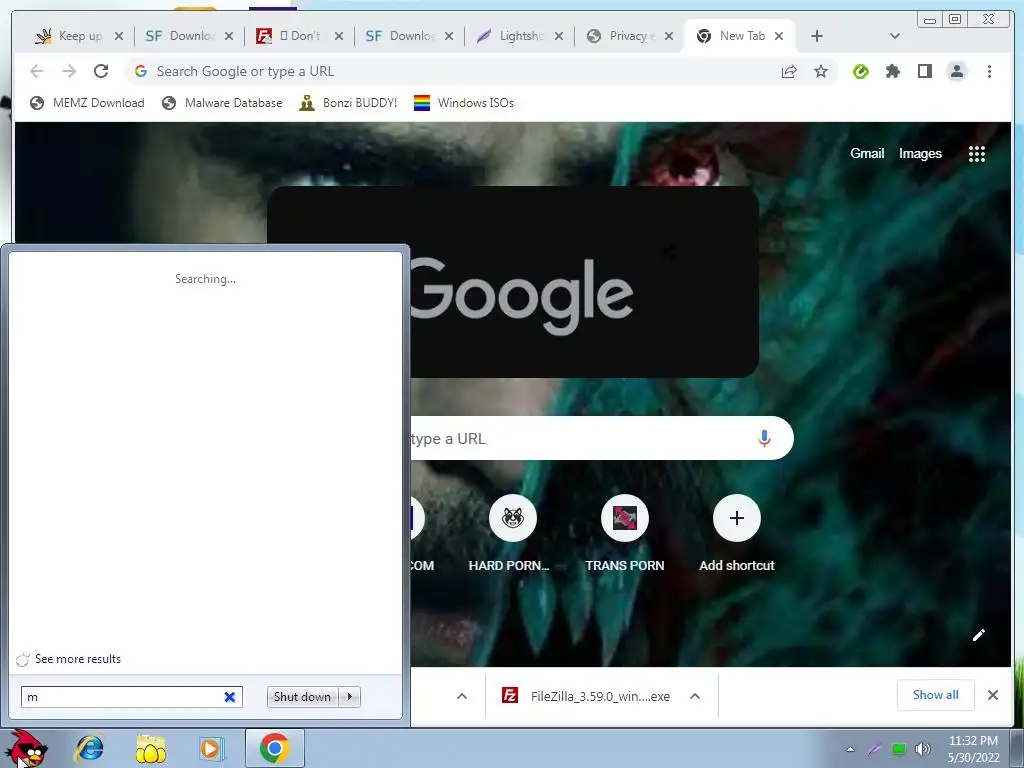The height and width of the screenshot is (768, 1024).
Task: Click the Images link
Action: click(x=920, y=153)
